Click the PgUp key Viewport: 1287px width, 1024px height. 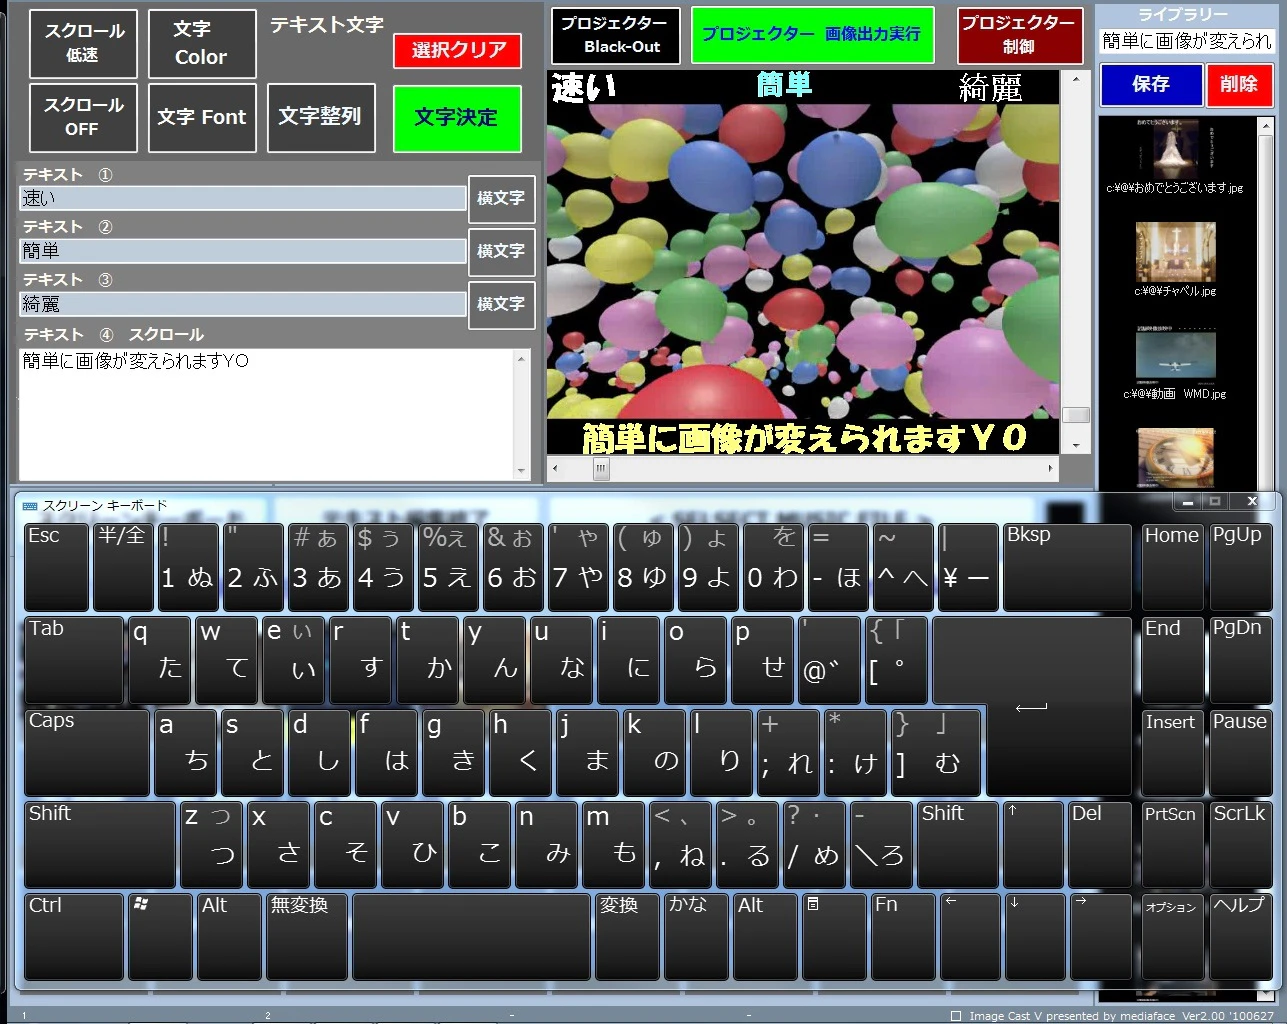tap(1240, 566)
